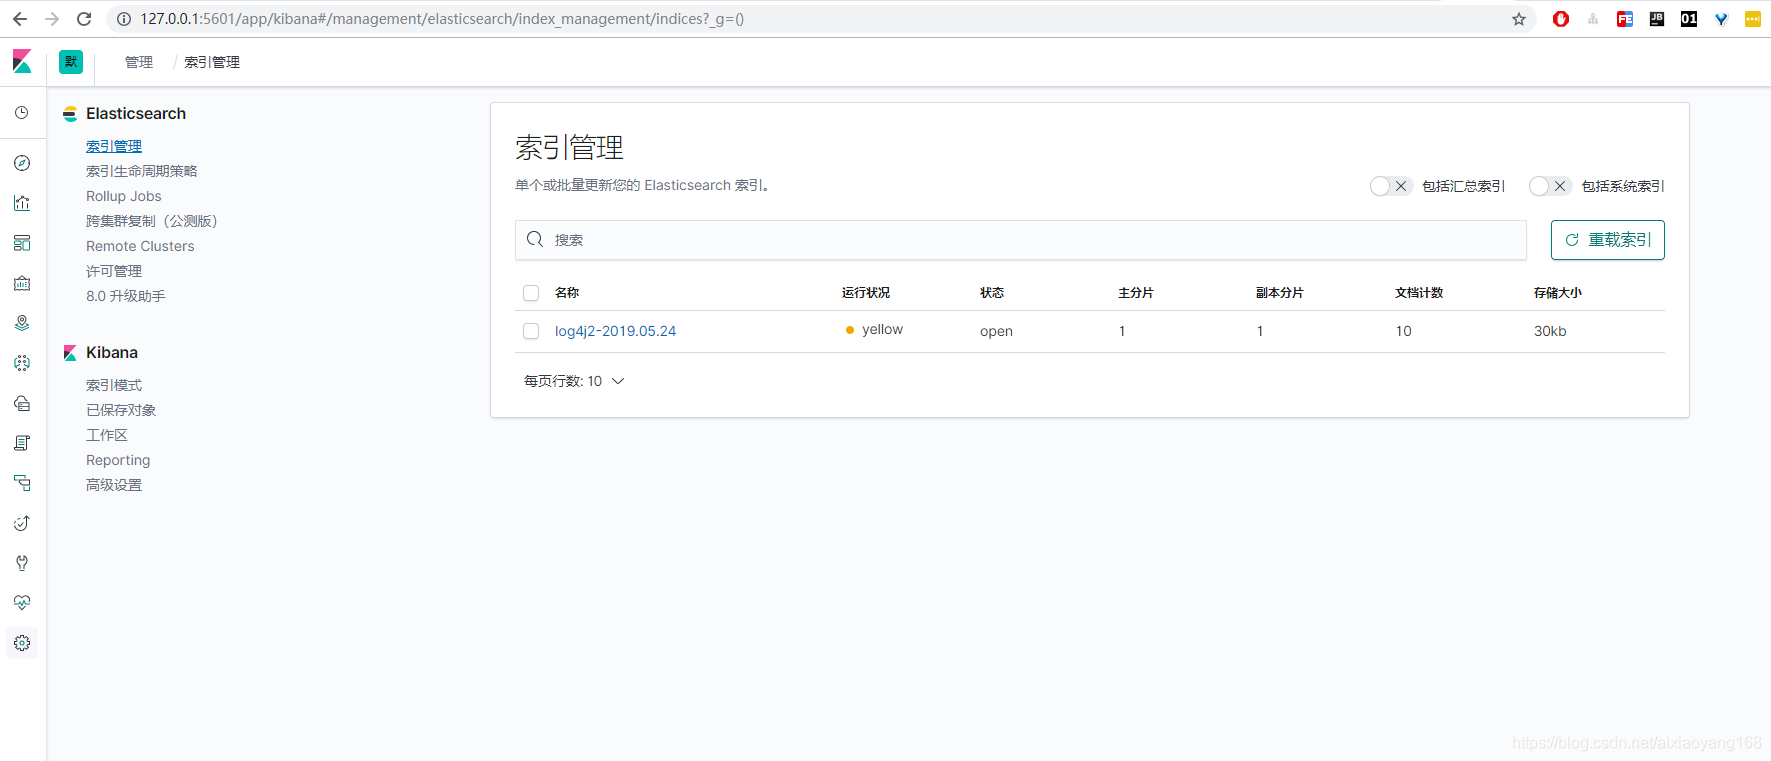Click the yellow health status cell
Screen dimensions: 1771x761
(874, 330)
